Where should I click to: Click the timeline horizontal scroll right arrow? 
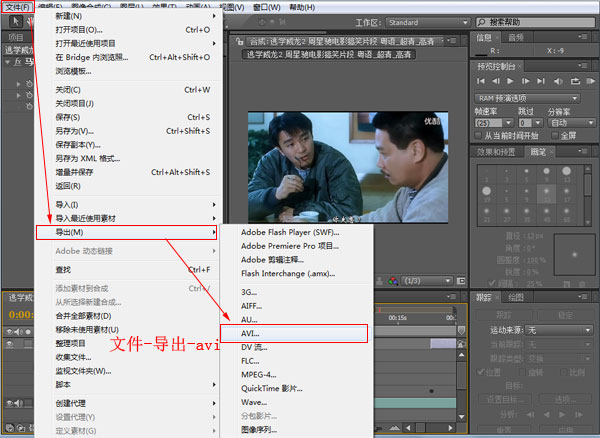pos(450,428)
